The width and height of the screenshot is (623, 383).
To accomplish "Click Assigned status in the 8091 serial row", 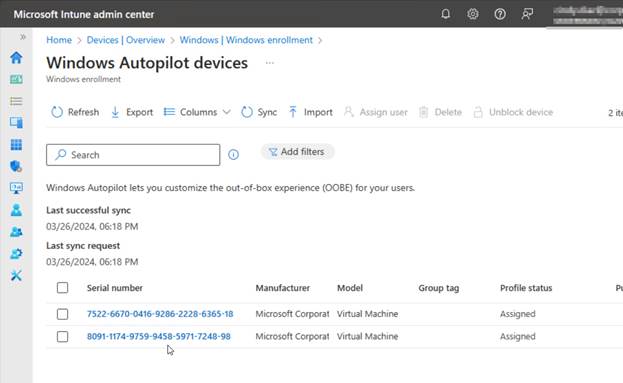I will 518,337.
